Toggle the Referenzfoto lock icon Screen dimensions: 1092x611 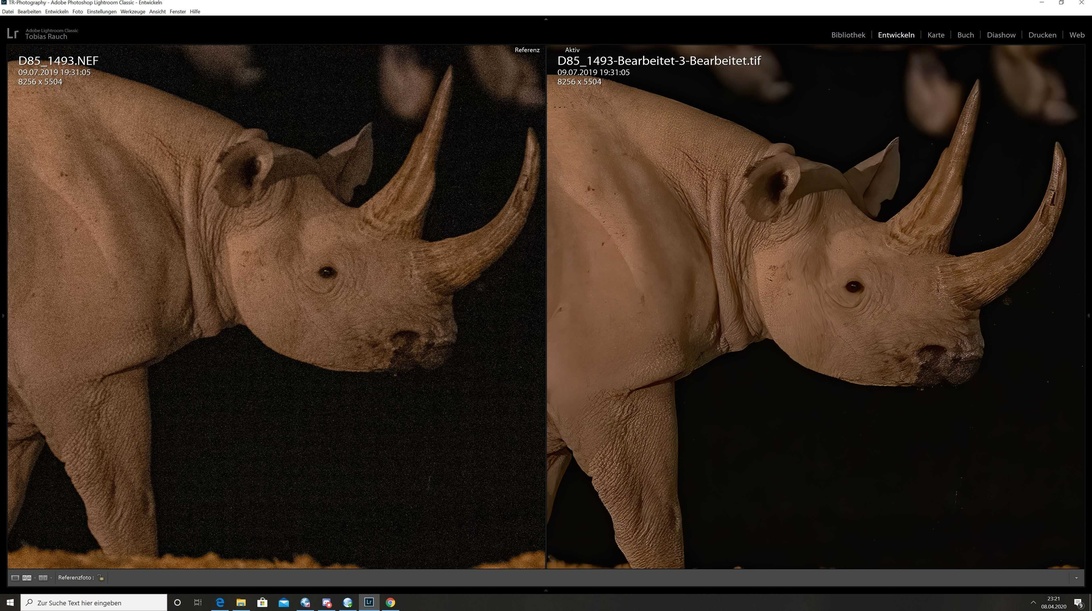(101, 578)
